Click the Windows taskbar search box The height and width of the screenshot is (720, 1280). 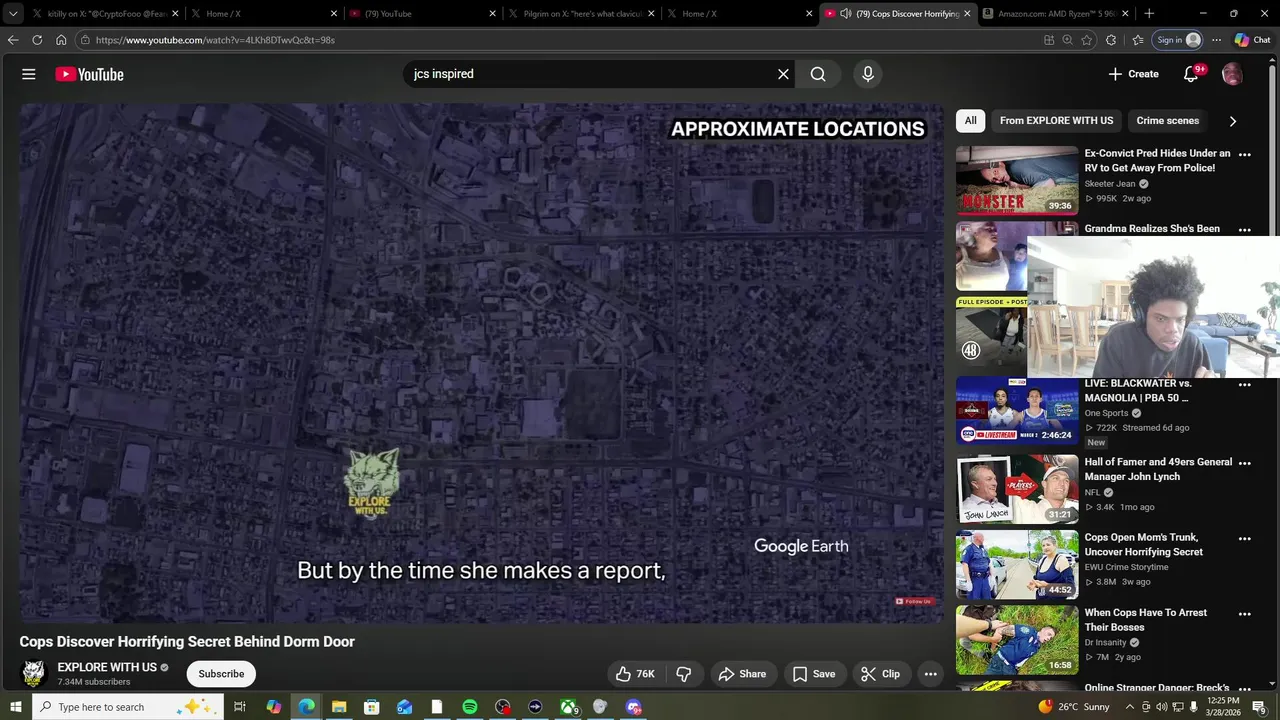click(x=126, y=707)
